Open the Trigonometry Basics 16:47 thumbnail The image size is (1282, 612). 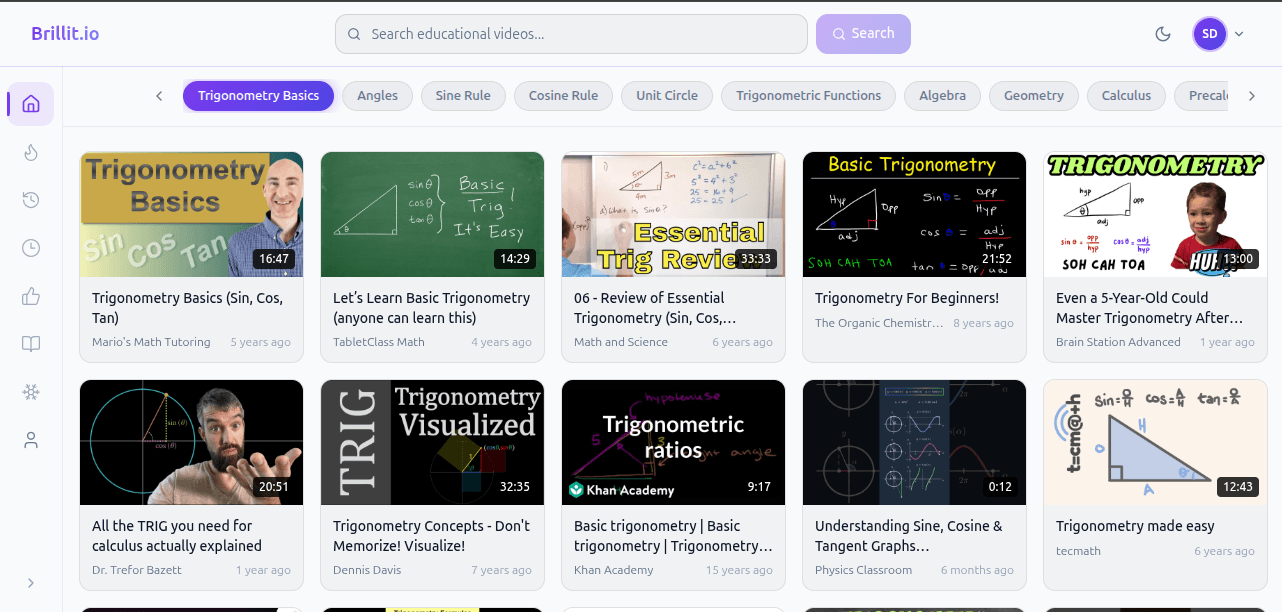tap(192, 214)
